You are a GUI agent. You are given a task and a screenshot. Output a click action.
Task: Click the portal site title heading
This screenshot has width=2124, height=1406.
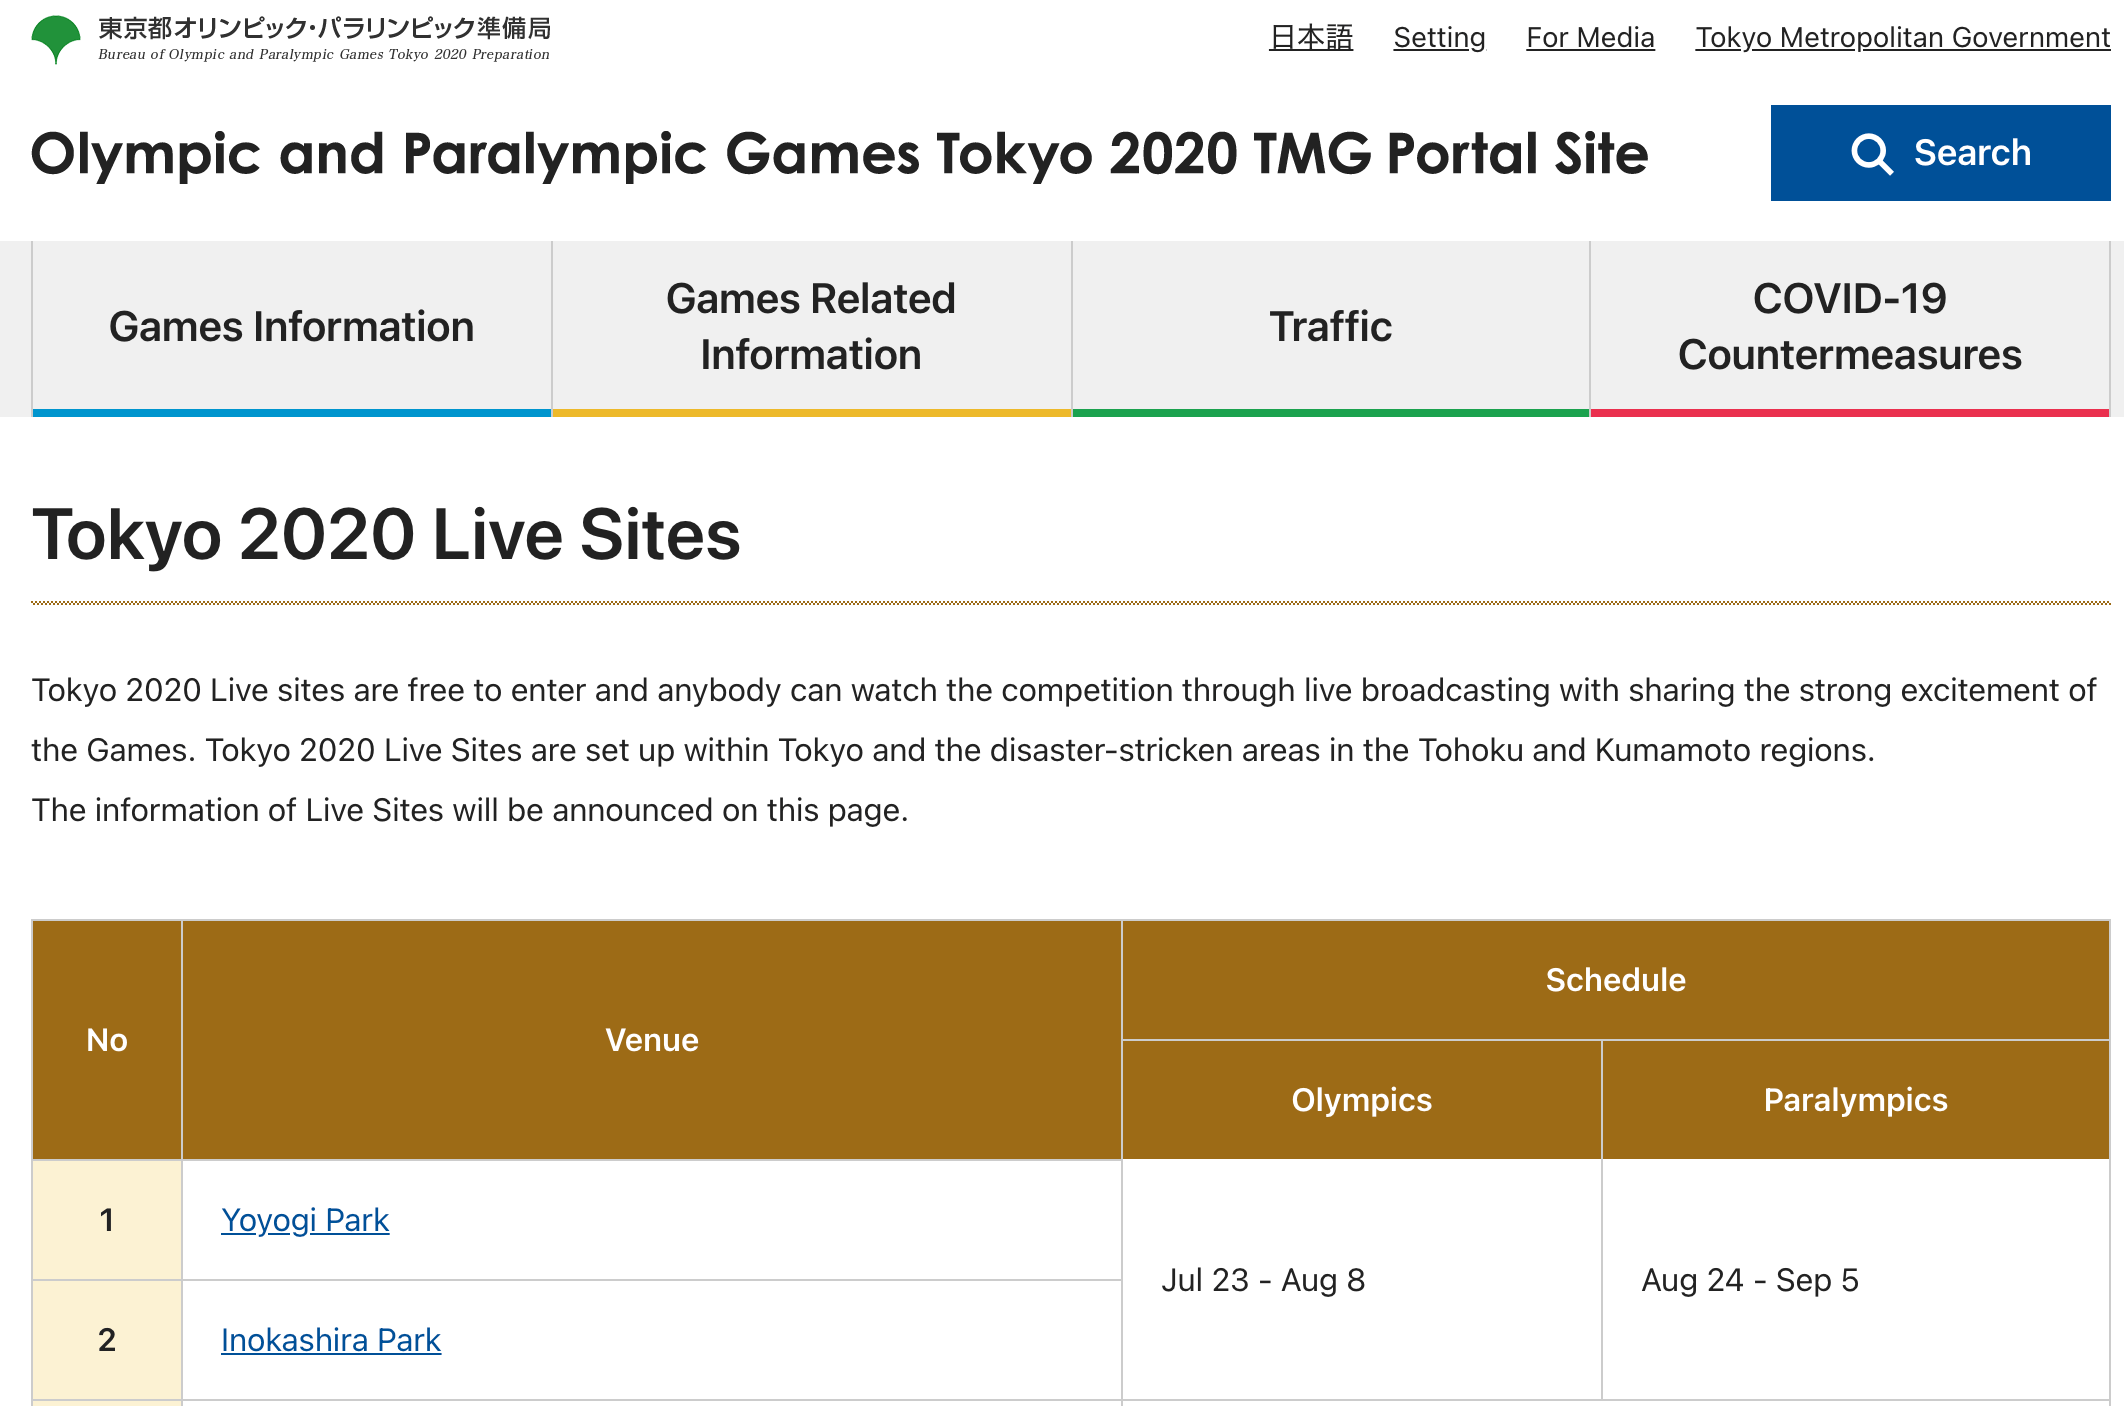[x=839, y=154]
